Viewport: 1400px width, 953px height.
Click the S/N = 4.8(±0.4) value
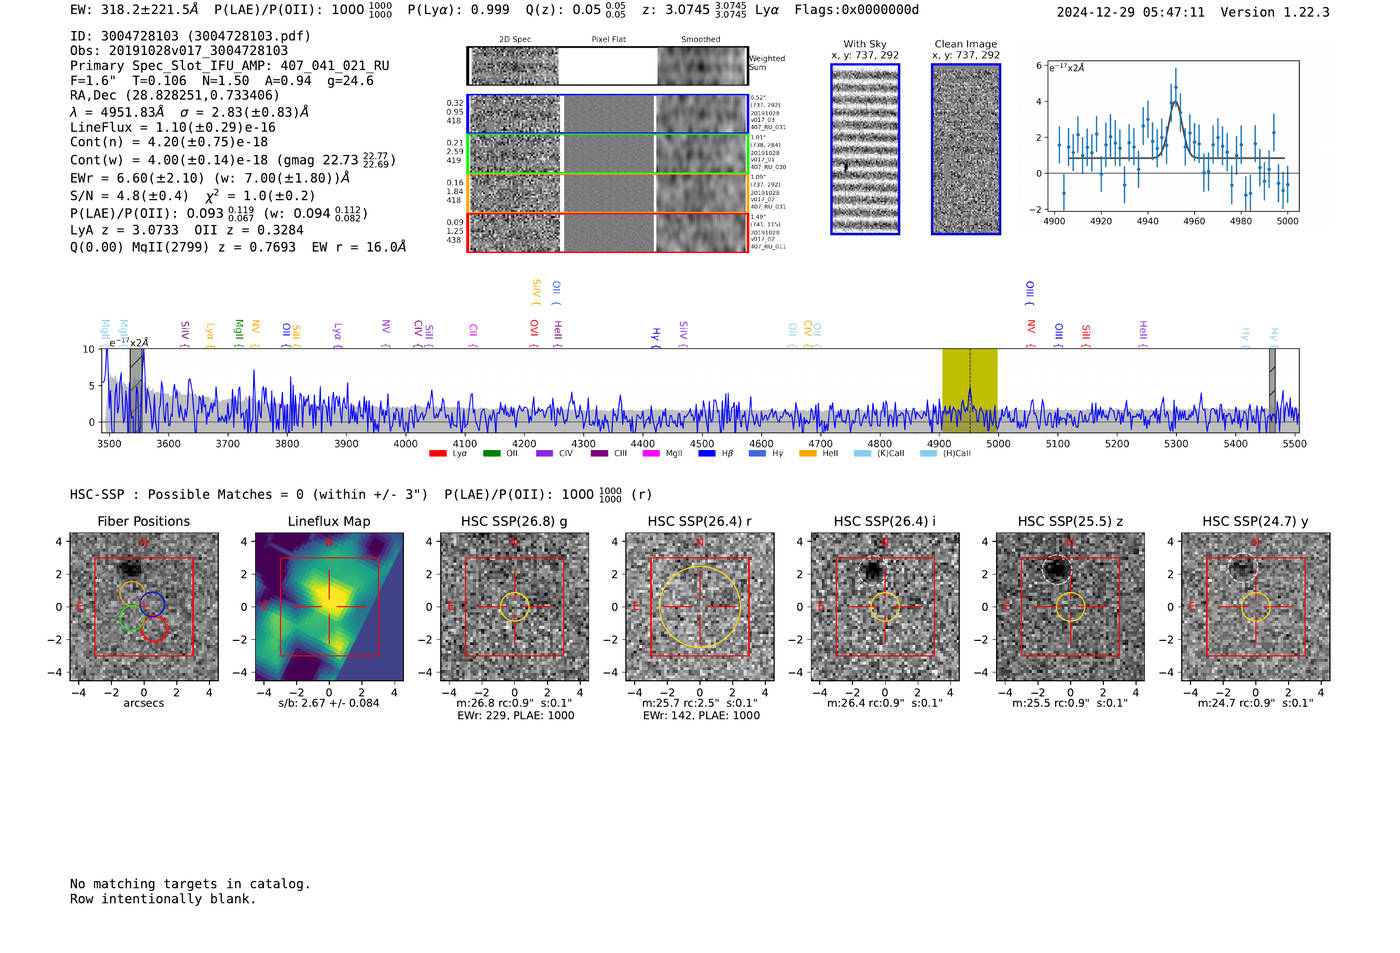click(129, 196)
